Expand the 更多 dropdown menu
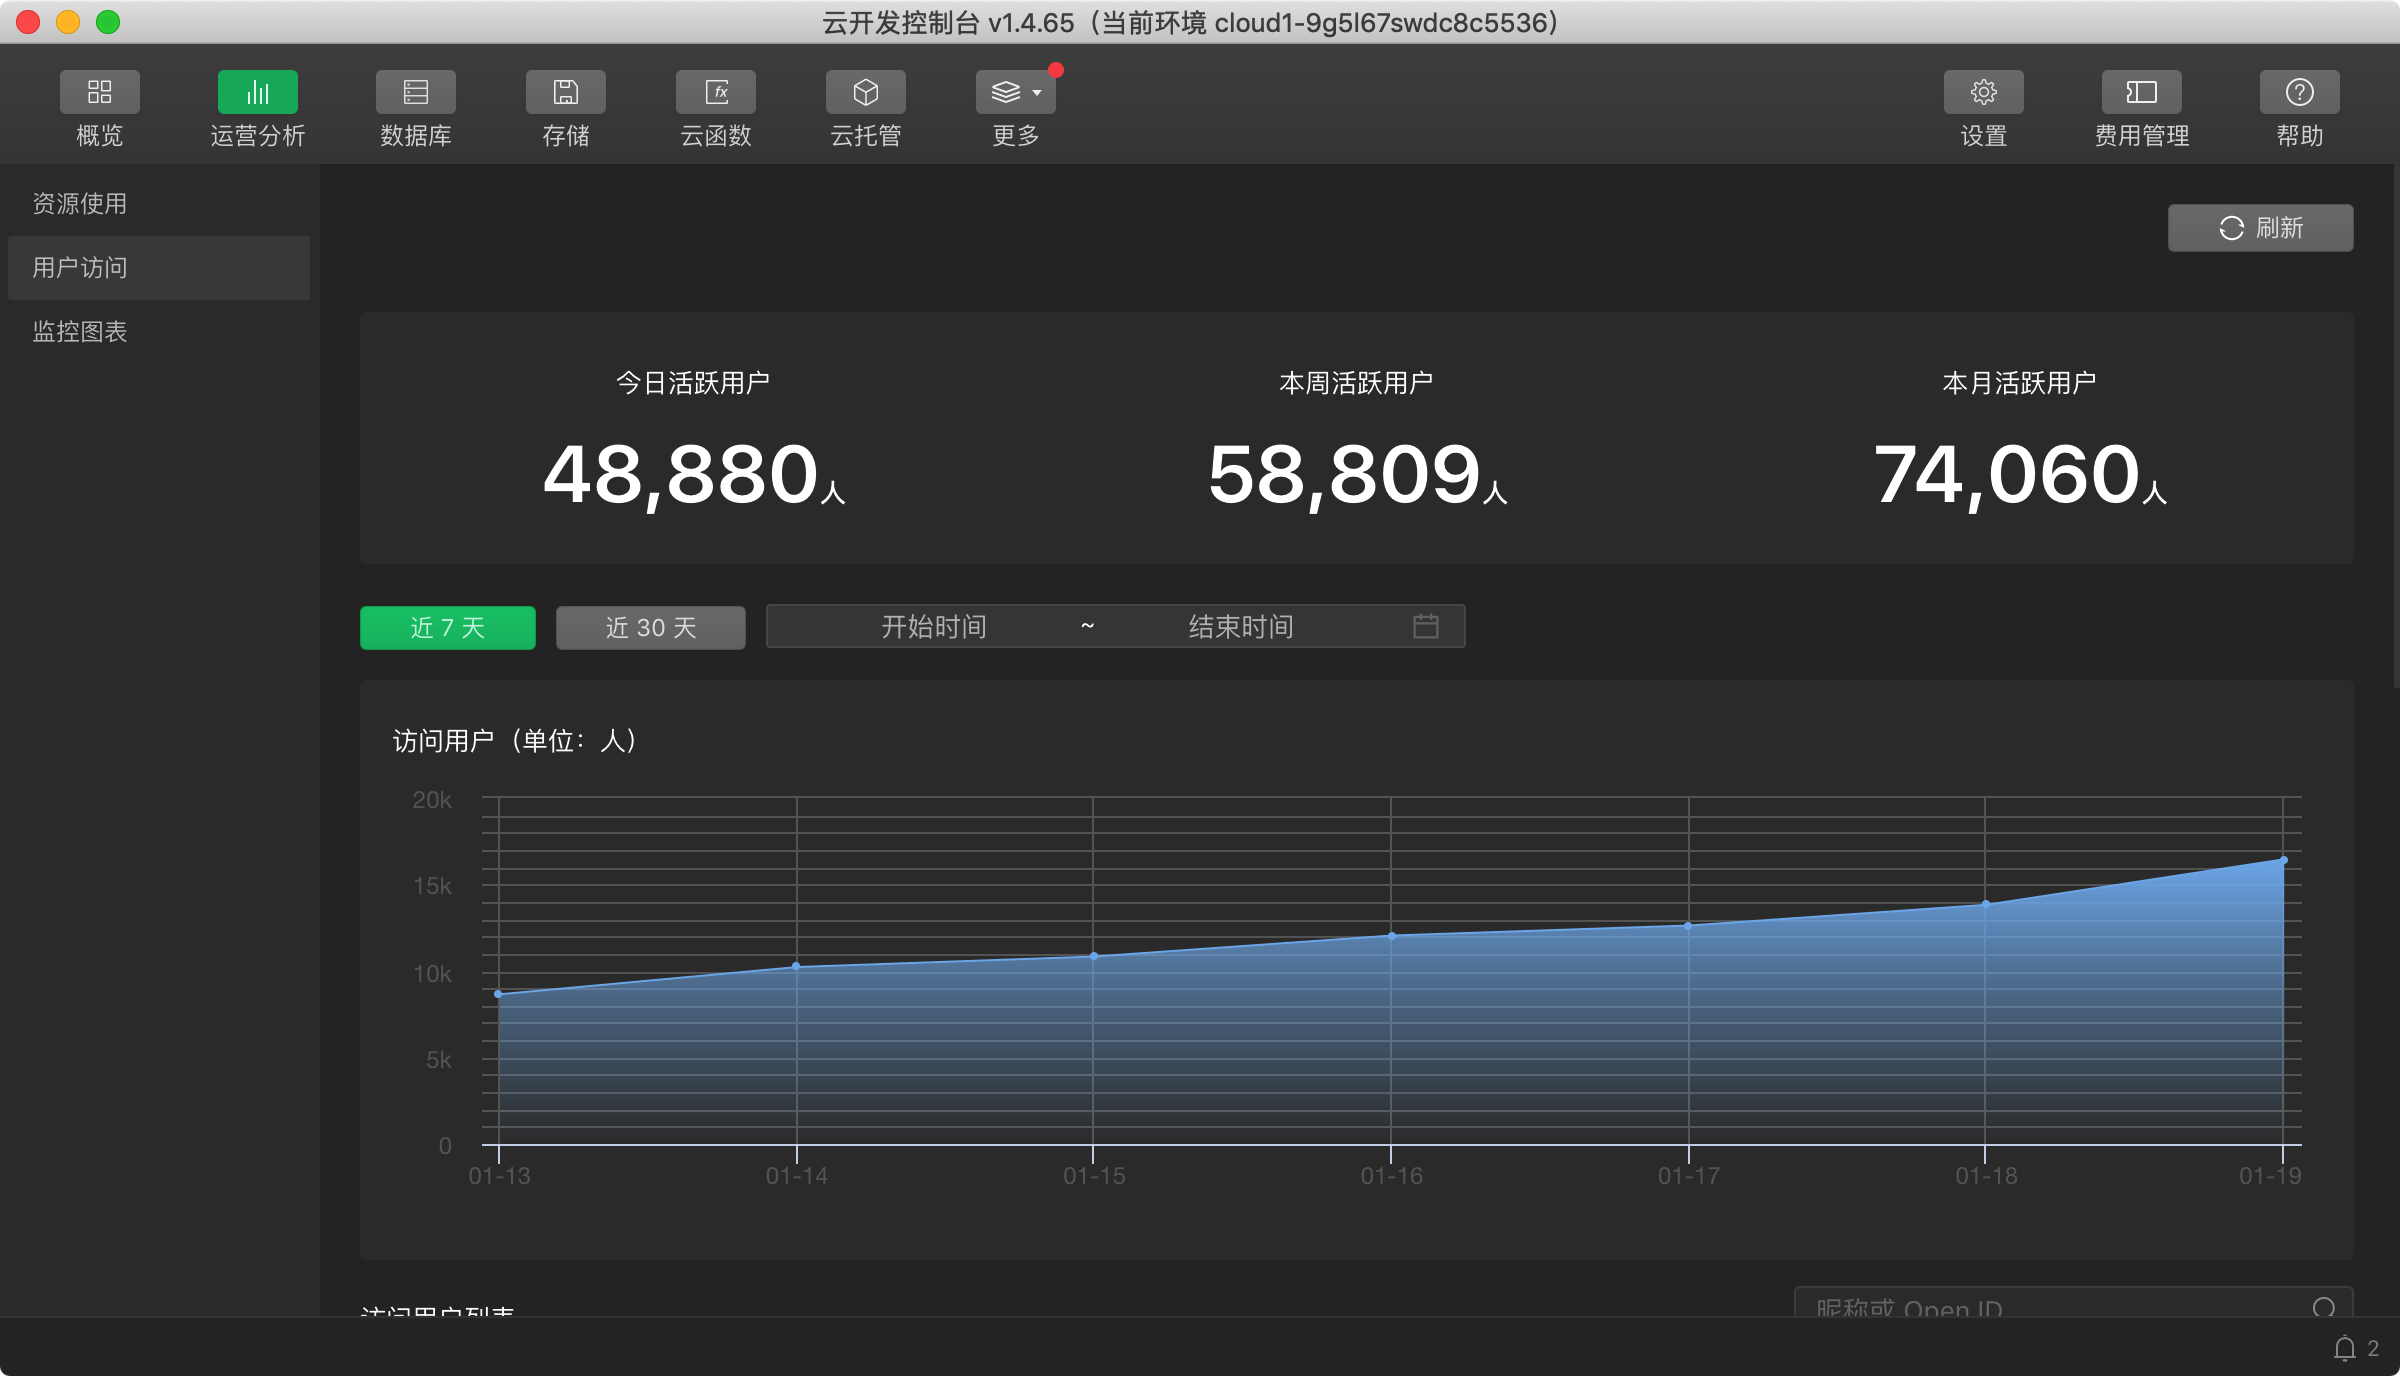The width and height of the screenshot is (2400, 1376). click(1015, 93)
